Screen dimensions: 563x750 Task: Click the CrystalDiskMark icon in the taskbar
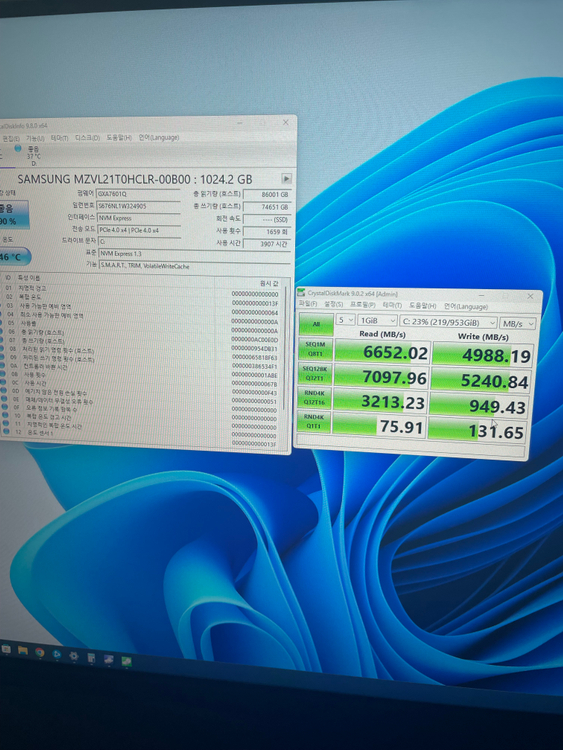(126, 661)
